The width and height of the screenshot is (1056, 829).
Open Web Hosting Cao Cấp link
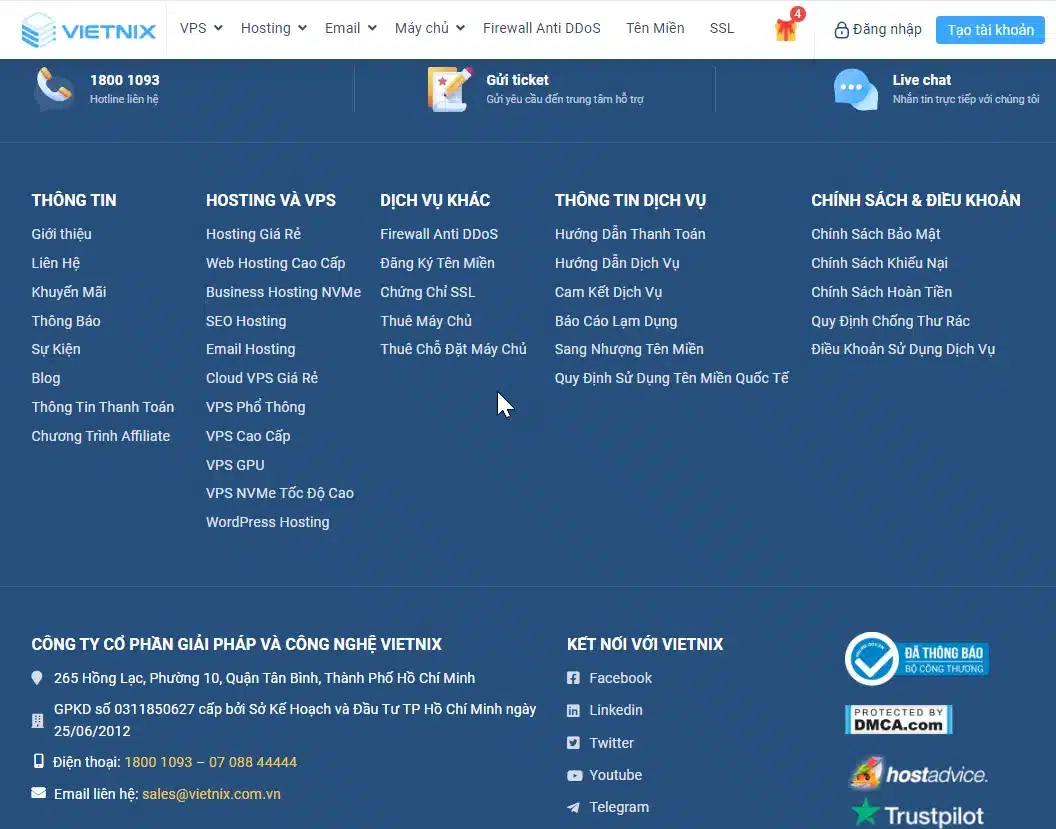click(x=275, y=263)
